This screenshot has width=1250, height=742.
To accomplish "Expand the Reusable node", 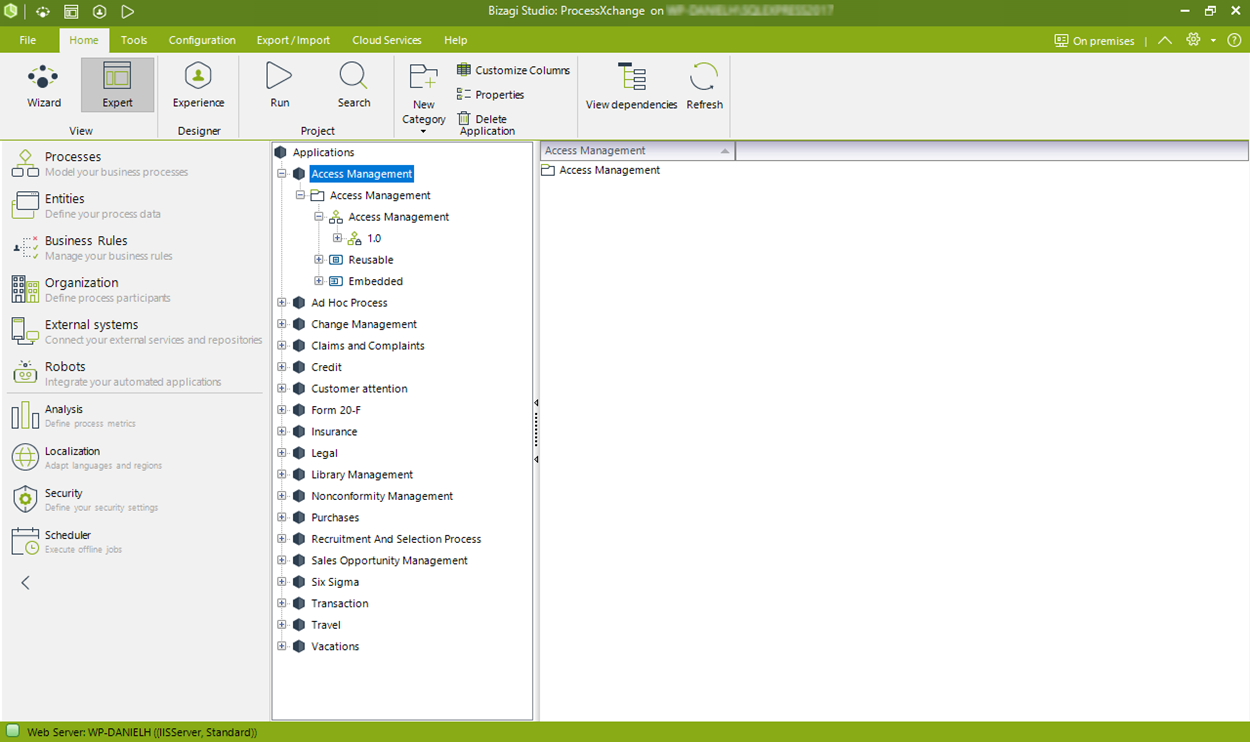I will coord(319,259).
